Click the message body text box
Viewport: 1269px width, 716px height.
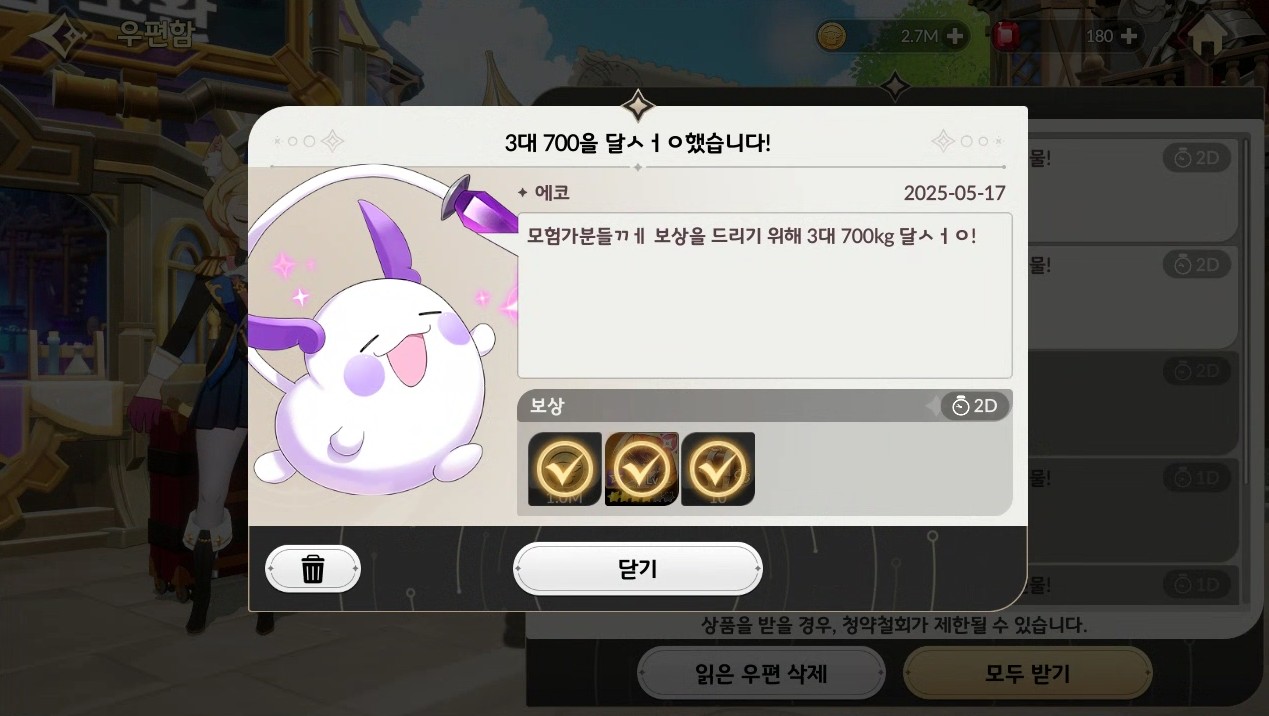764,295
